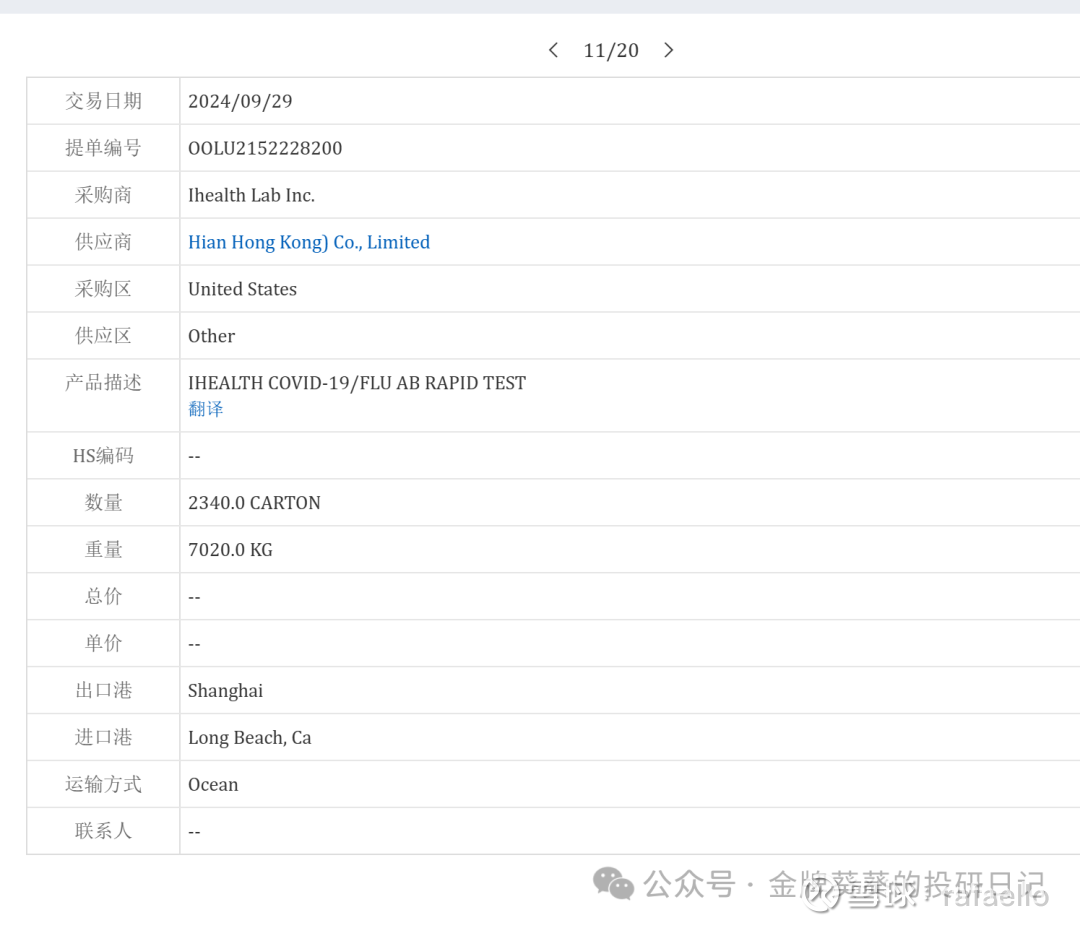1080x928 pixels.
Task: Select export port Shanghai
Action: [x=225, y=691]
